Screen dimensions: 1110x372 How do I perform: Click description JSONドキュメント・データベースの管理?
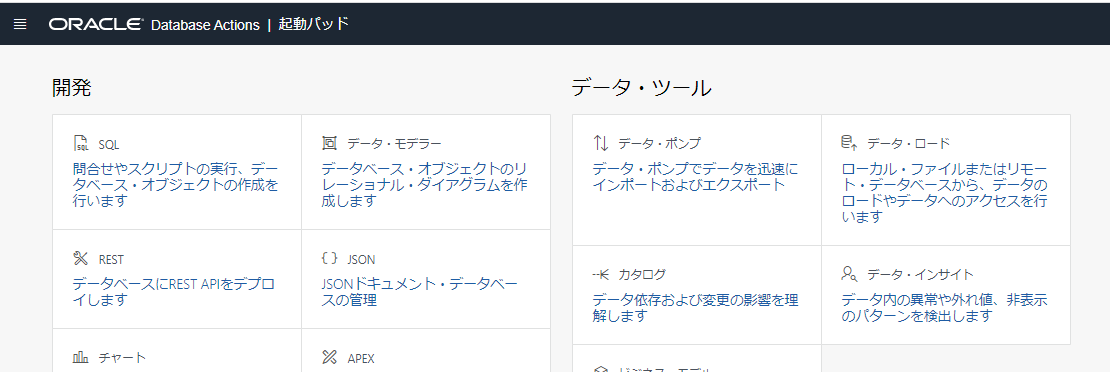tap(419, 292)
